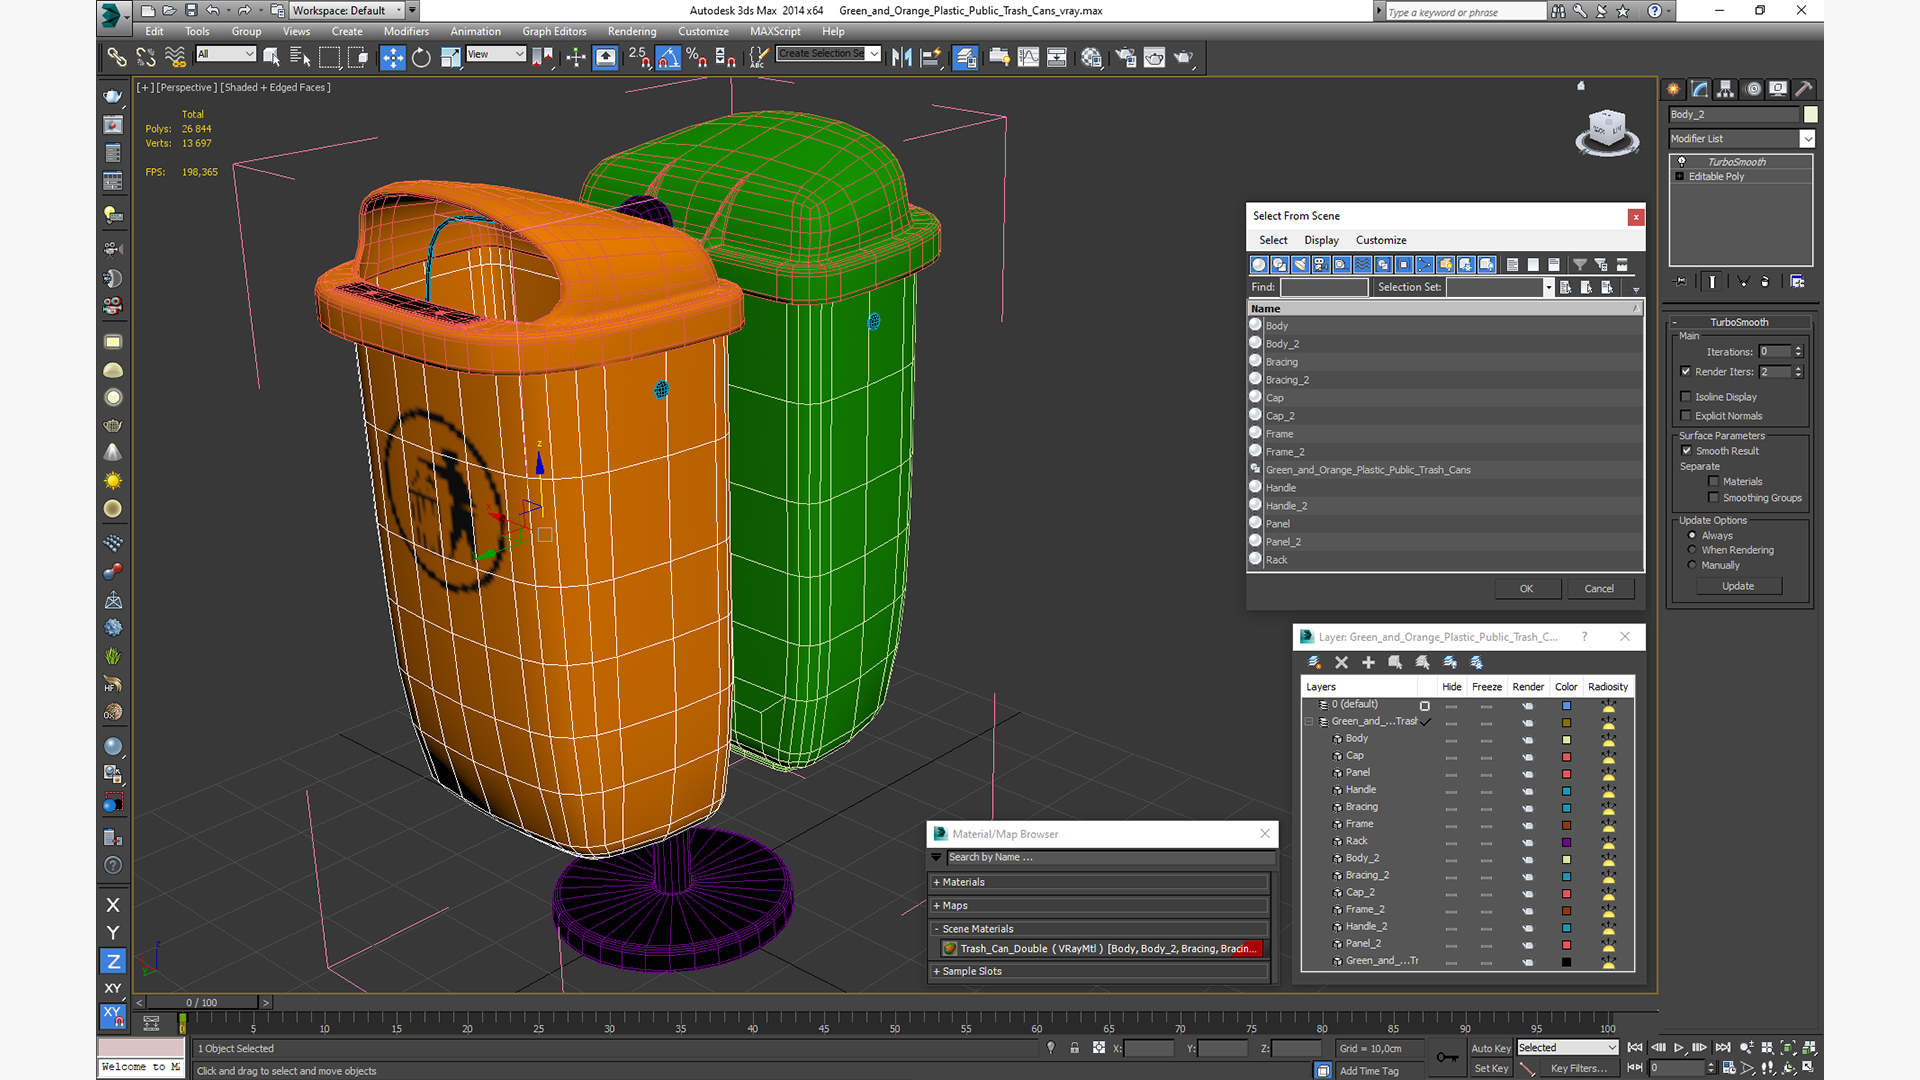Open the Graph Editors menu

553,31
